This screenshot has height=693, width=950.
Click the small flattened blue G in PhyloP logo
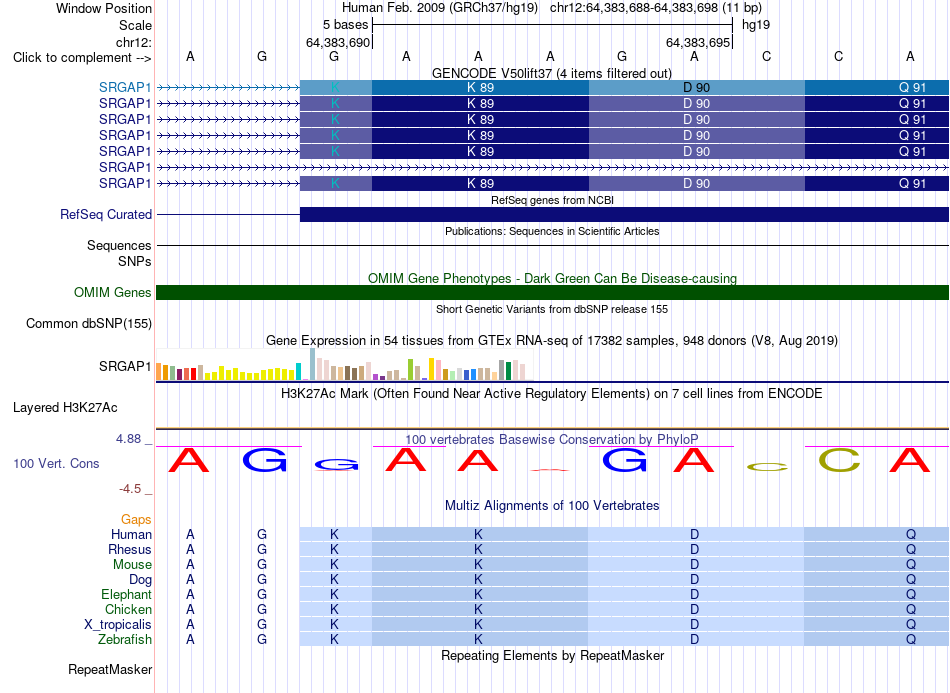(336, 465)
